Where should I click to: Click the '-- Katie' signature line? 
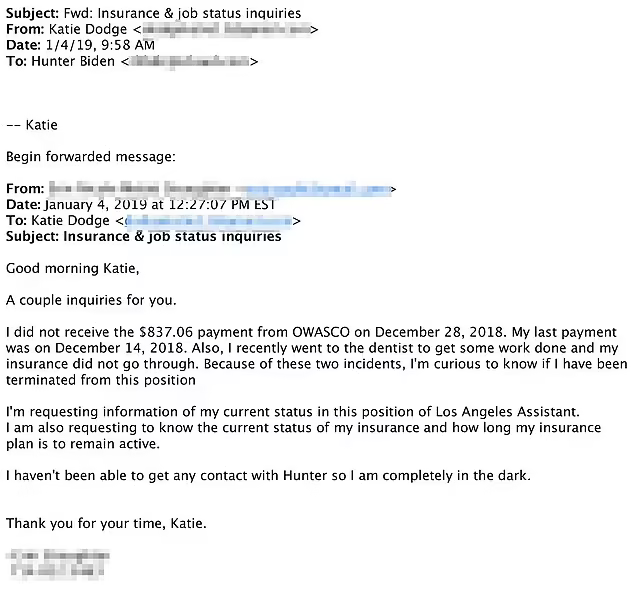coord(32,125)
